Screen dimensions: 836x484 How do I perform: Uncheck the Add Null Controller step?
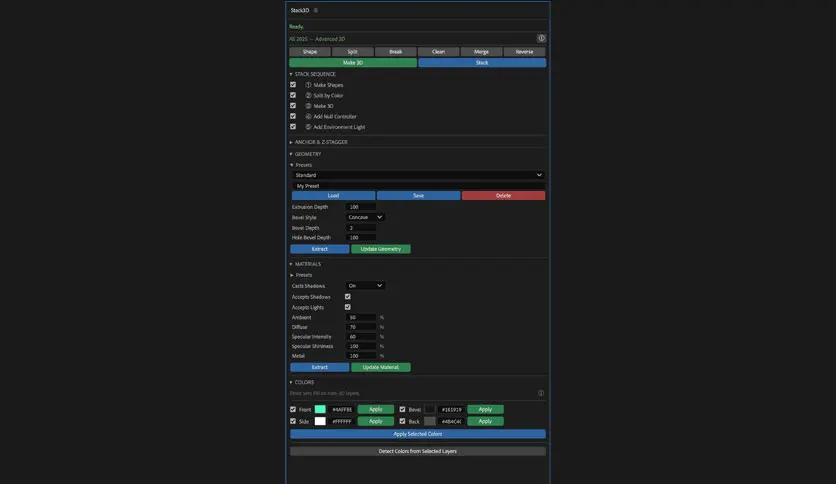click(x=293, y=116)
